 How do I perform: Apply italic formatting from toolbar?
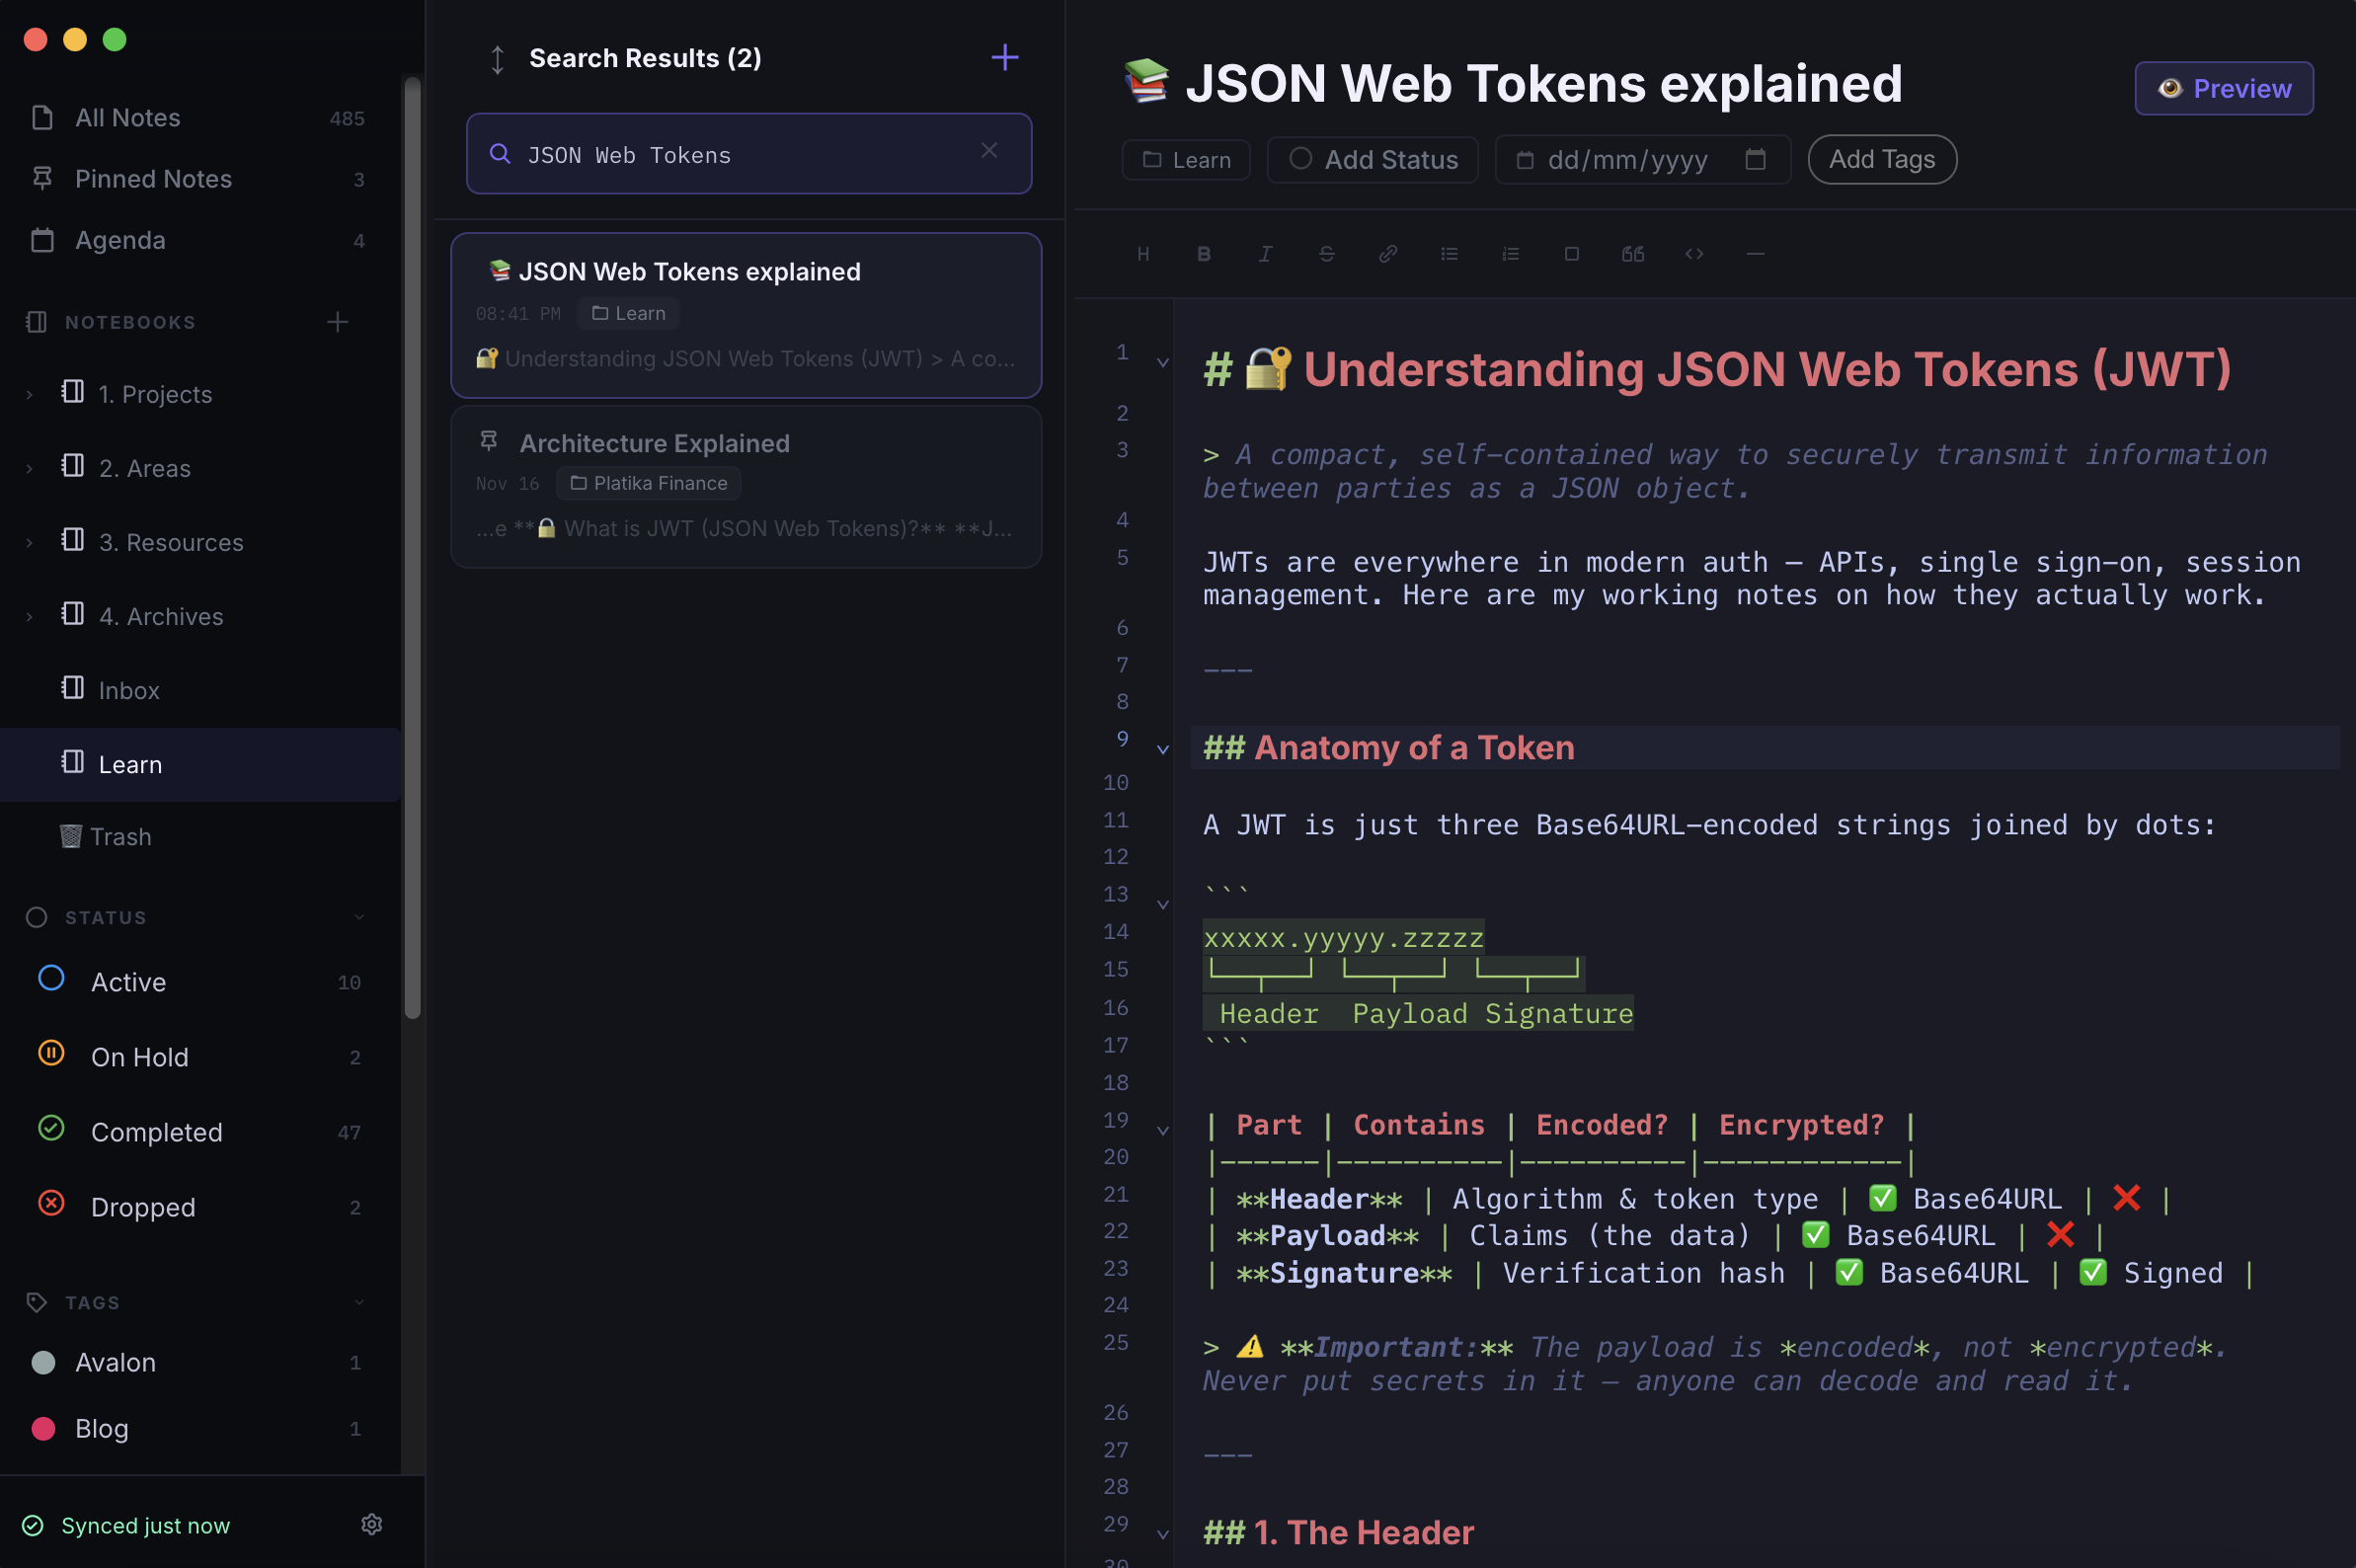click(1265, 254)
